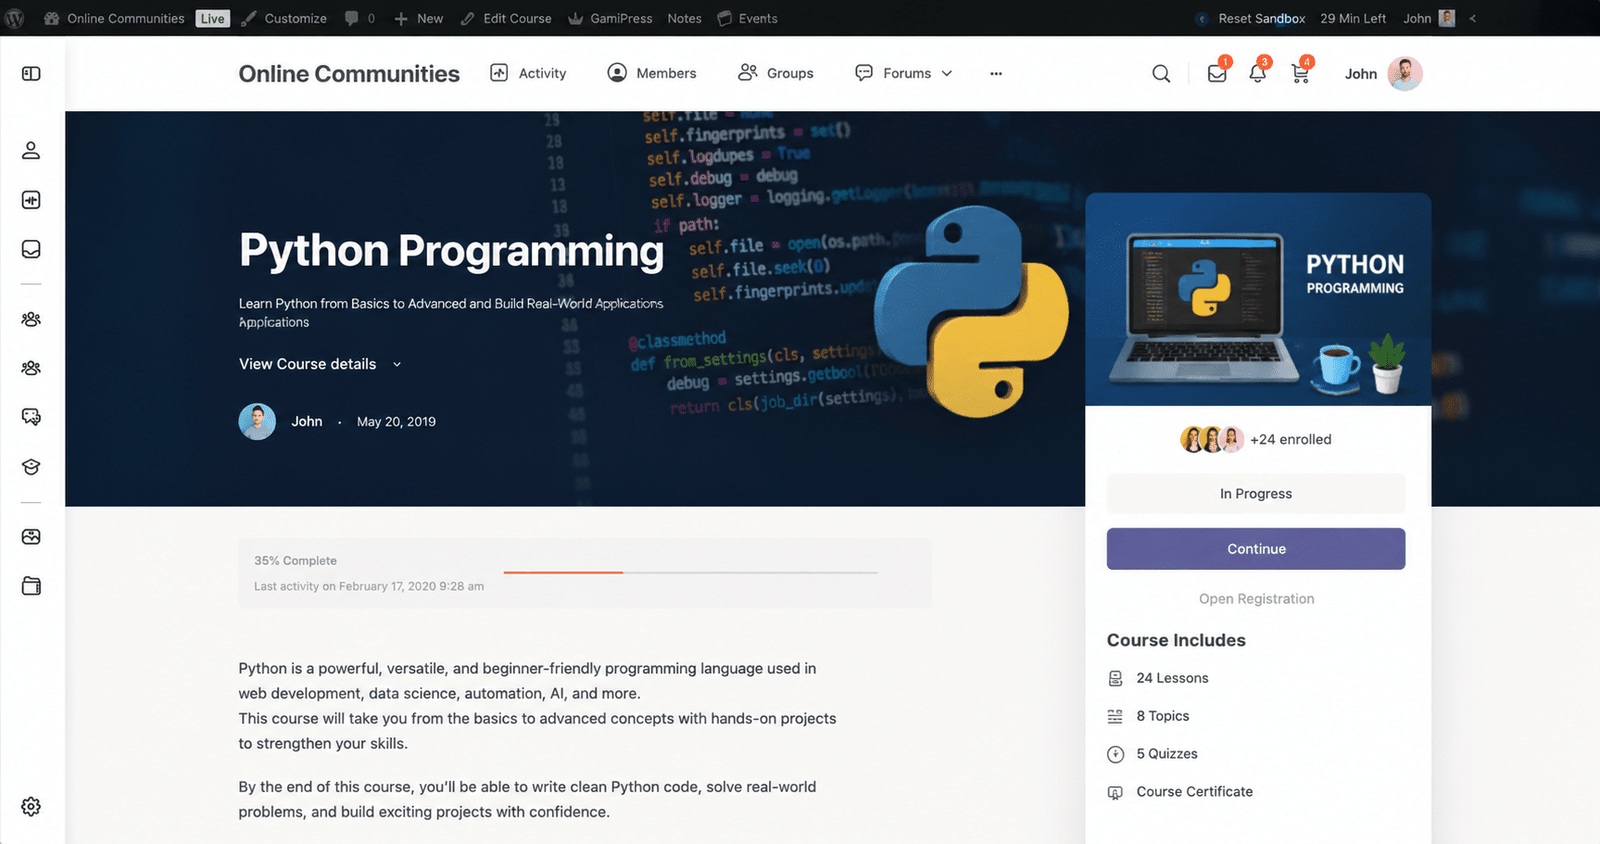Image resolution: width=1600 pixels, height=844 pixels.
Task: Collapse admin bar arrow icon
Action: pyautogui.click(x=1472, y=18)
